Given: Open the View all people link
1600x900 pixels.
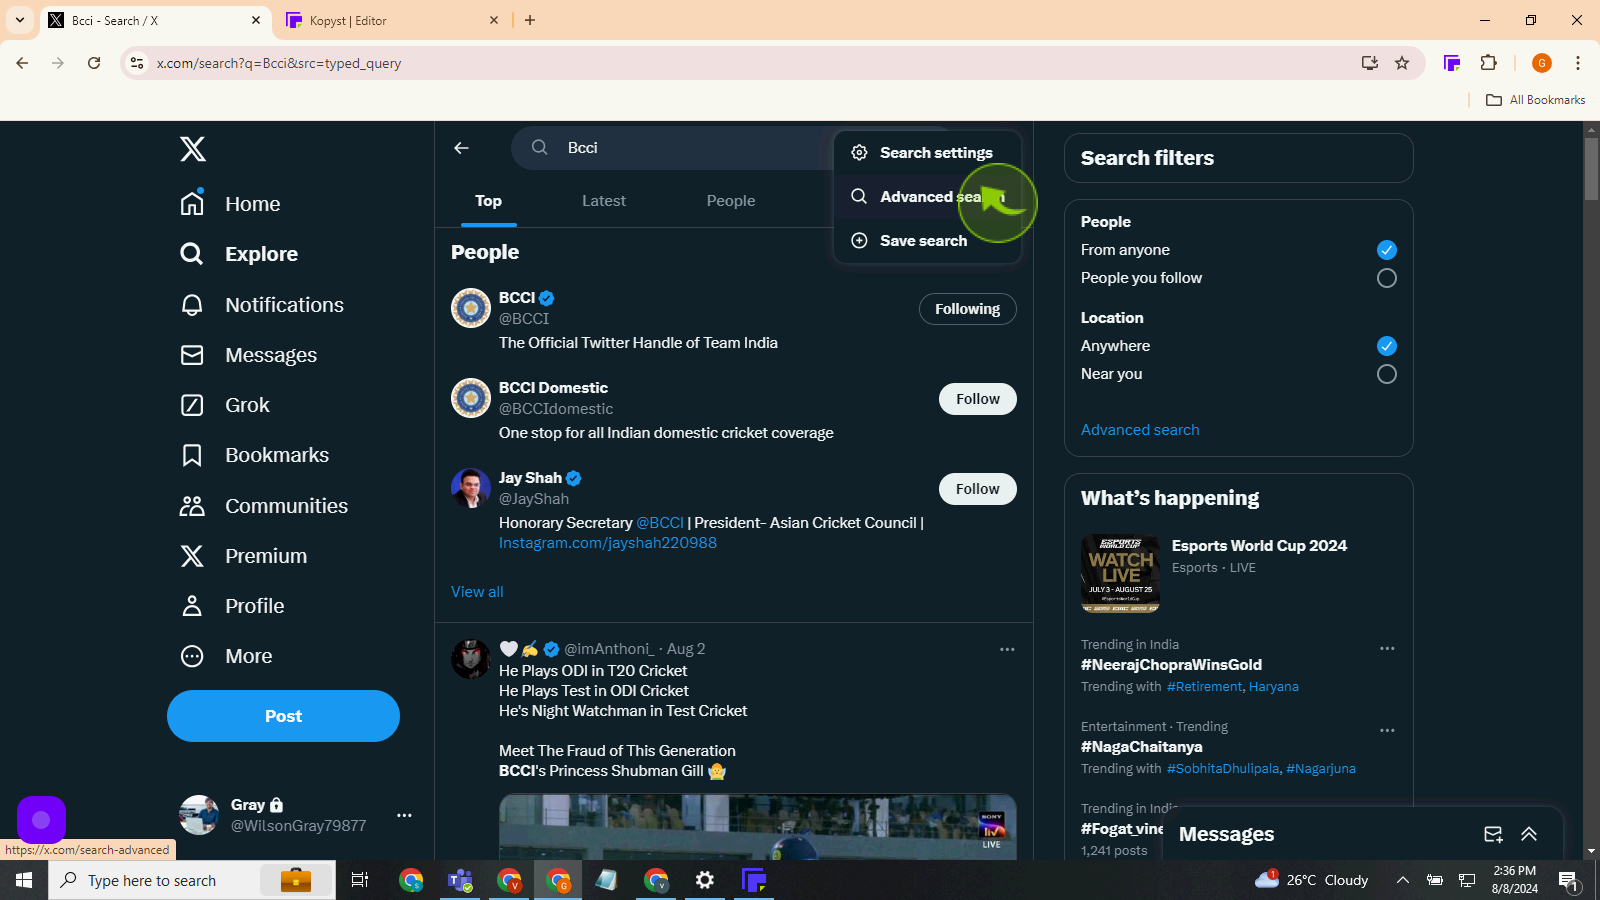Looking at the screenshot, I should 477,592.
